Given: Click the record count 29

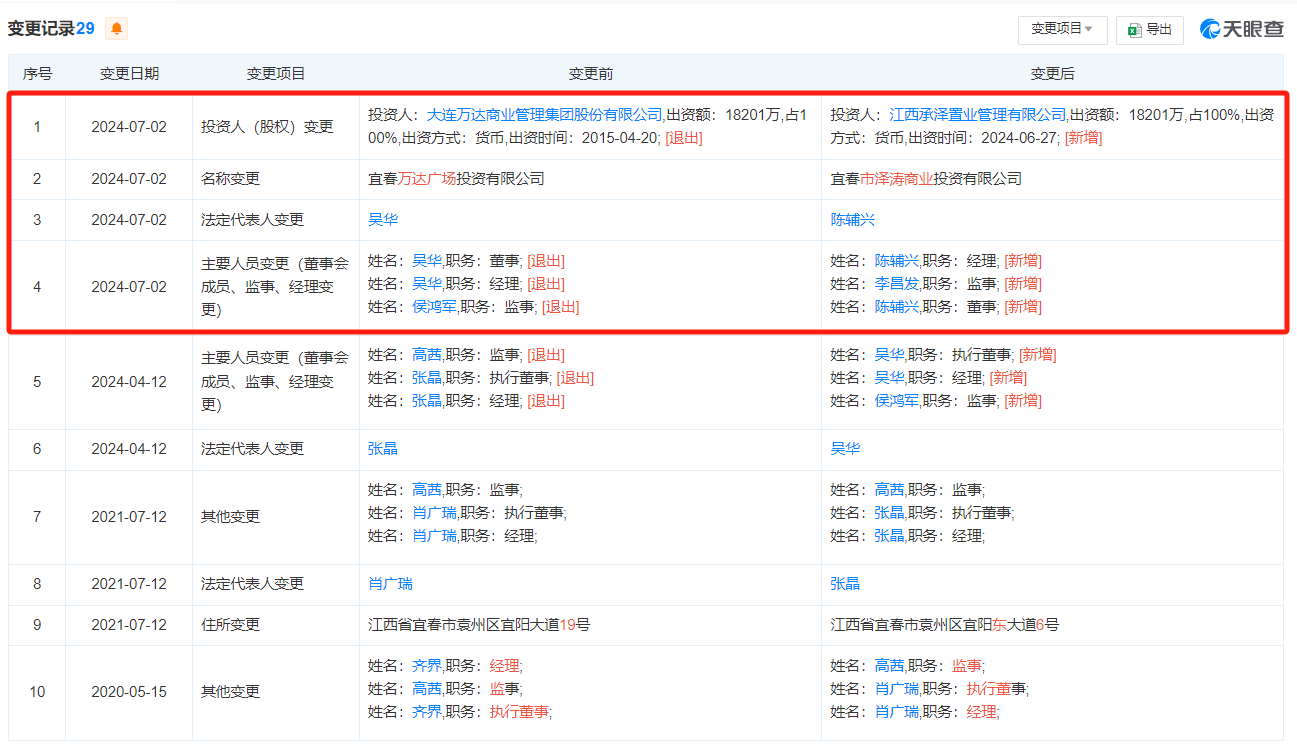Looking at the screenshot, I should (x=85, y=29).
